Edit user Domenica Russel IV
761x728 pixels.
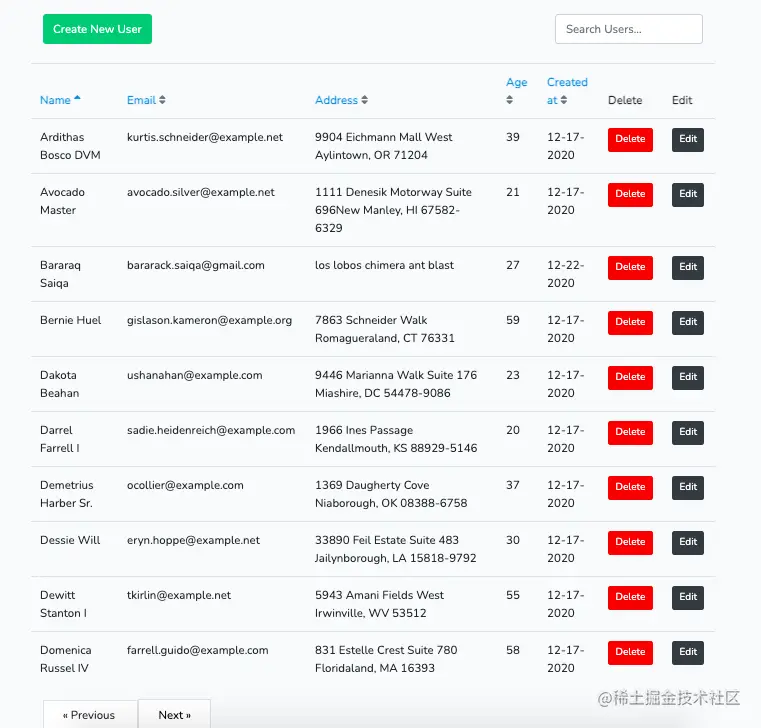click(688, 652)
